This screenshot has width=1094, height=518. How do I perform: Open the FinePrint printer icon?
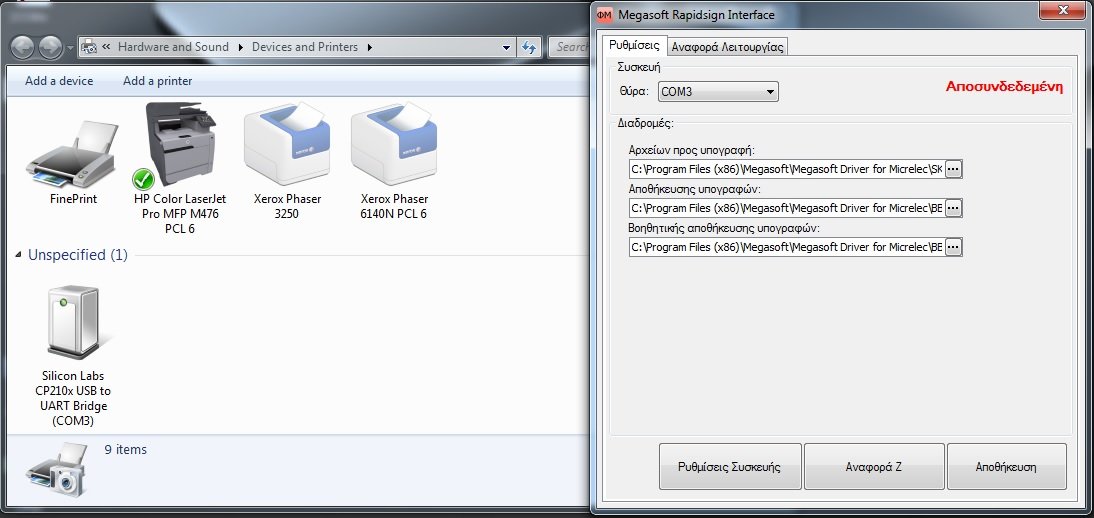click(73, 155)
